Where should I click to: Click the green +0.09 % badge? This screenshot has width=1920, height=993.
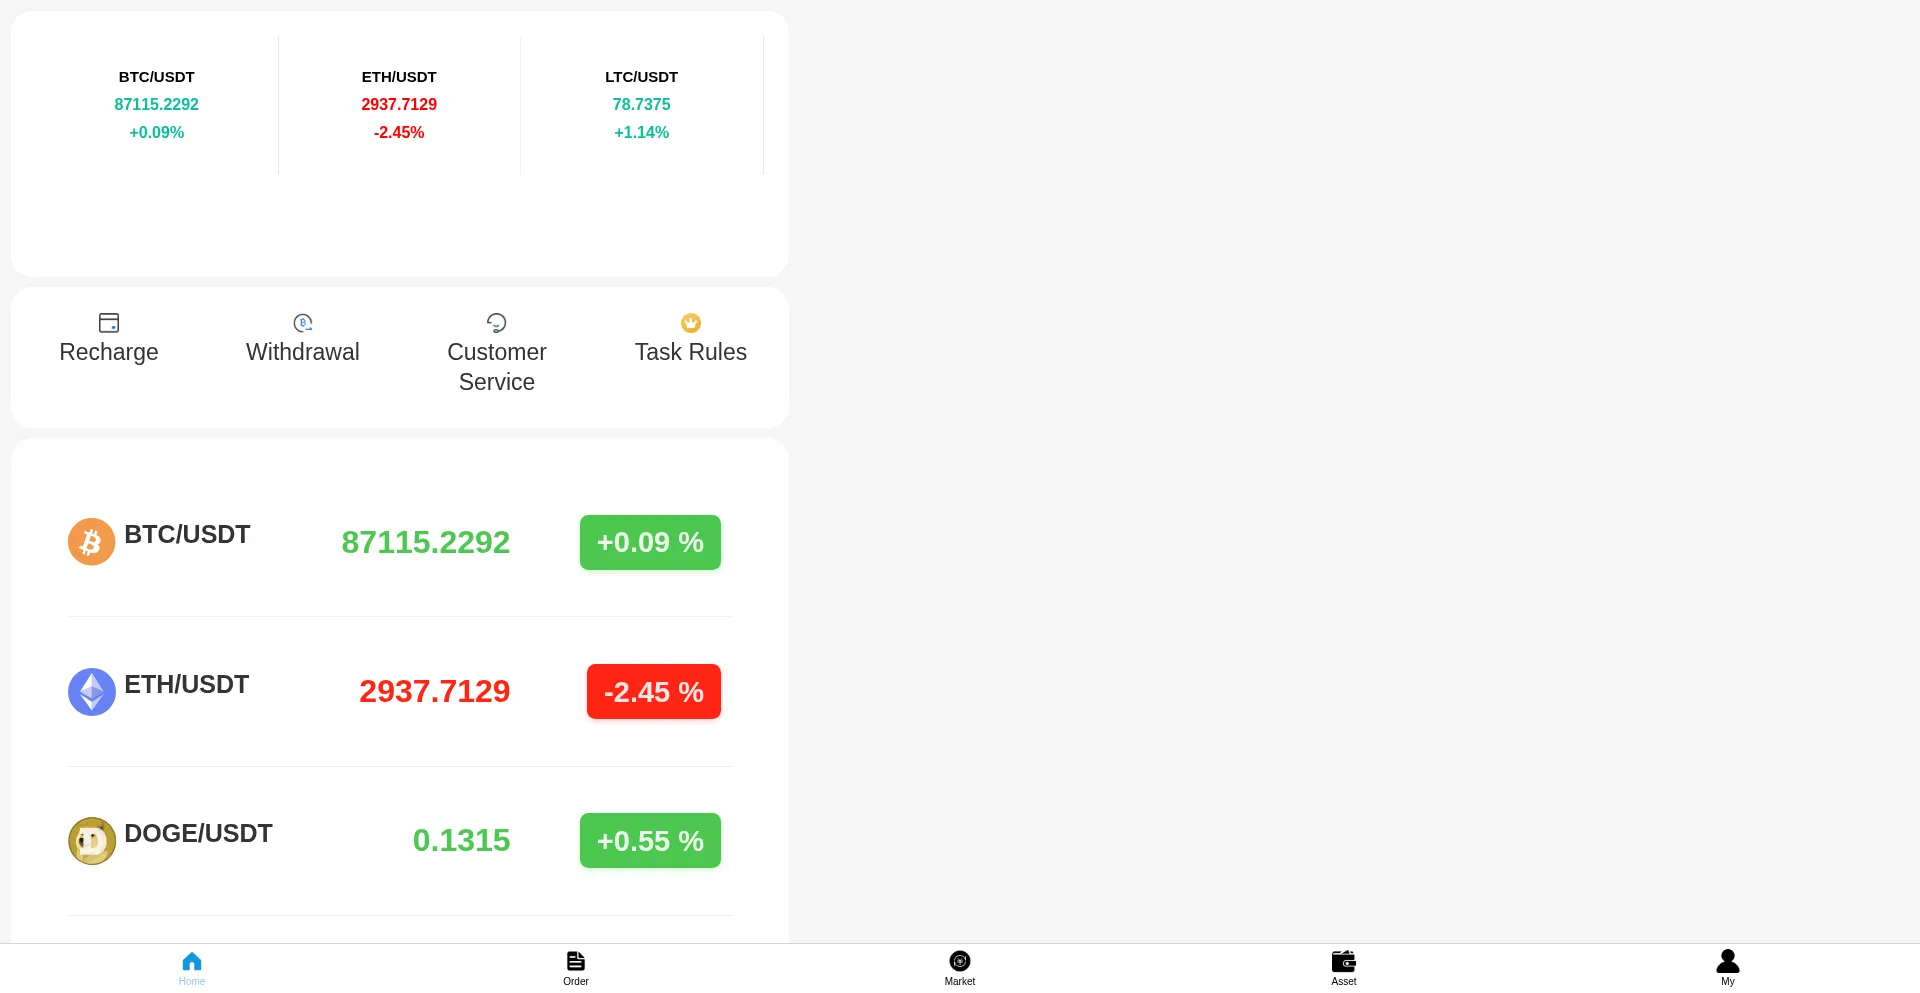tap(650, 542)
